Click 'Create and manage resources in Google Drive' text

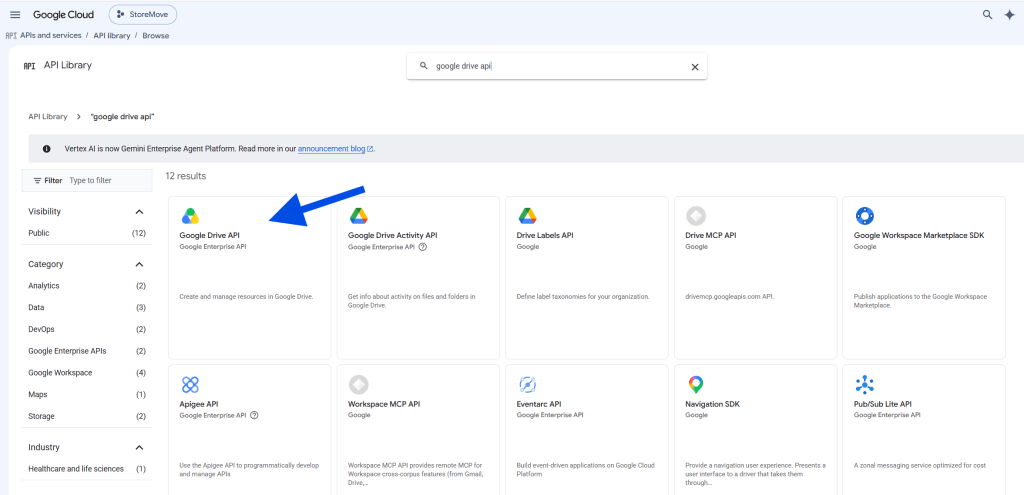pos(246,296)
